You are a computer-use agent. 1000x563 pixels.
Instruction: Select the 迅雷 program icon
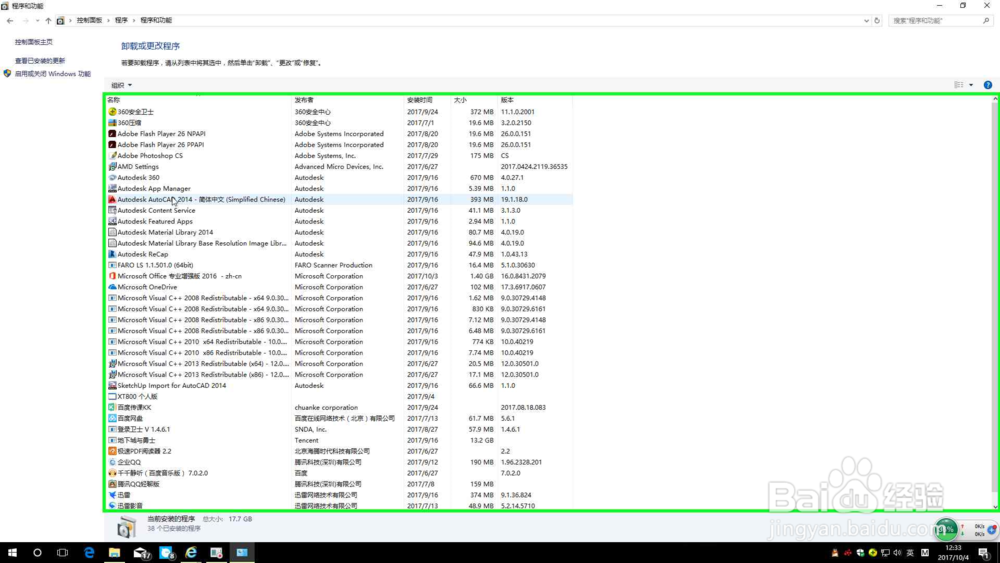[112, 495]
